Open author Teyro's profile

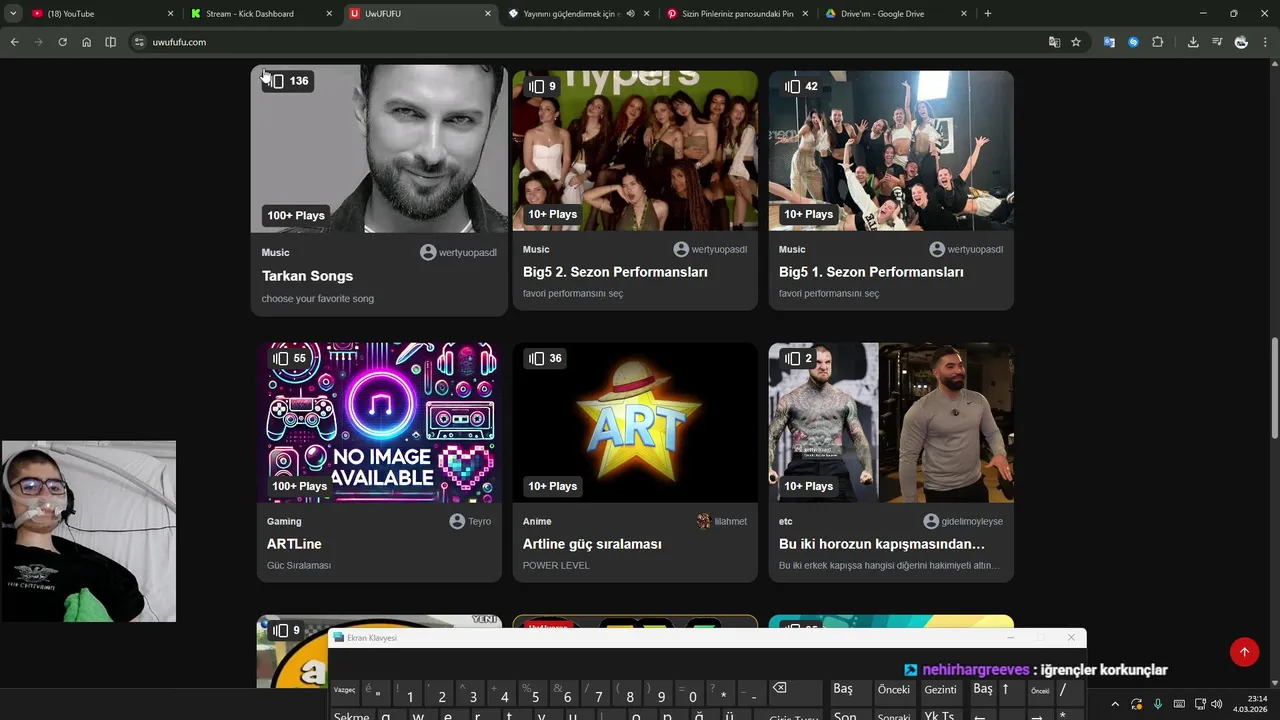(470, 521)
